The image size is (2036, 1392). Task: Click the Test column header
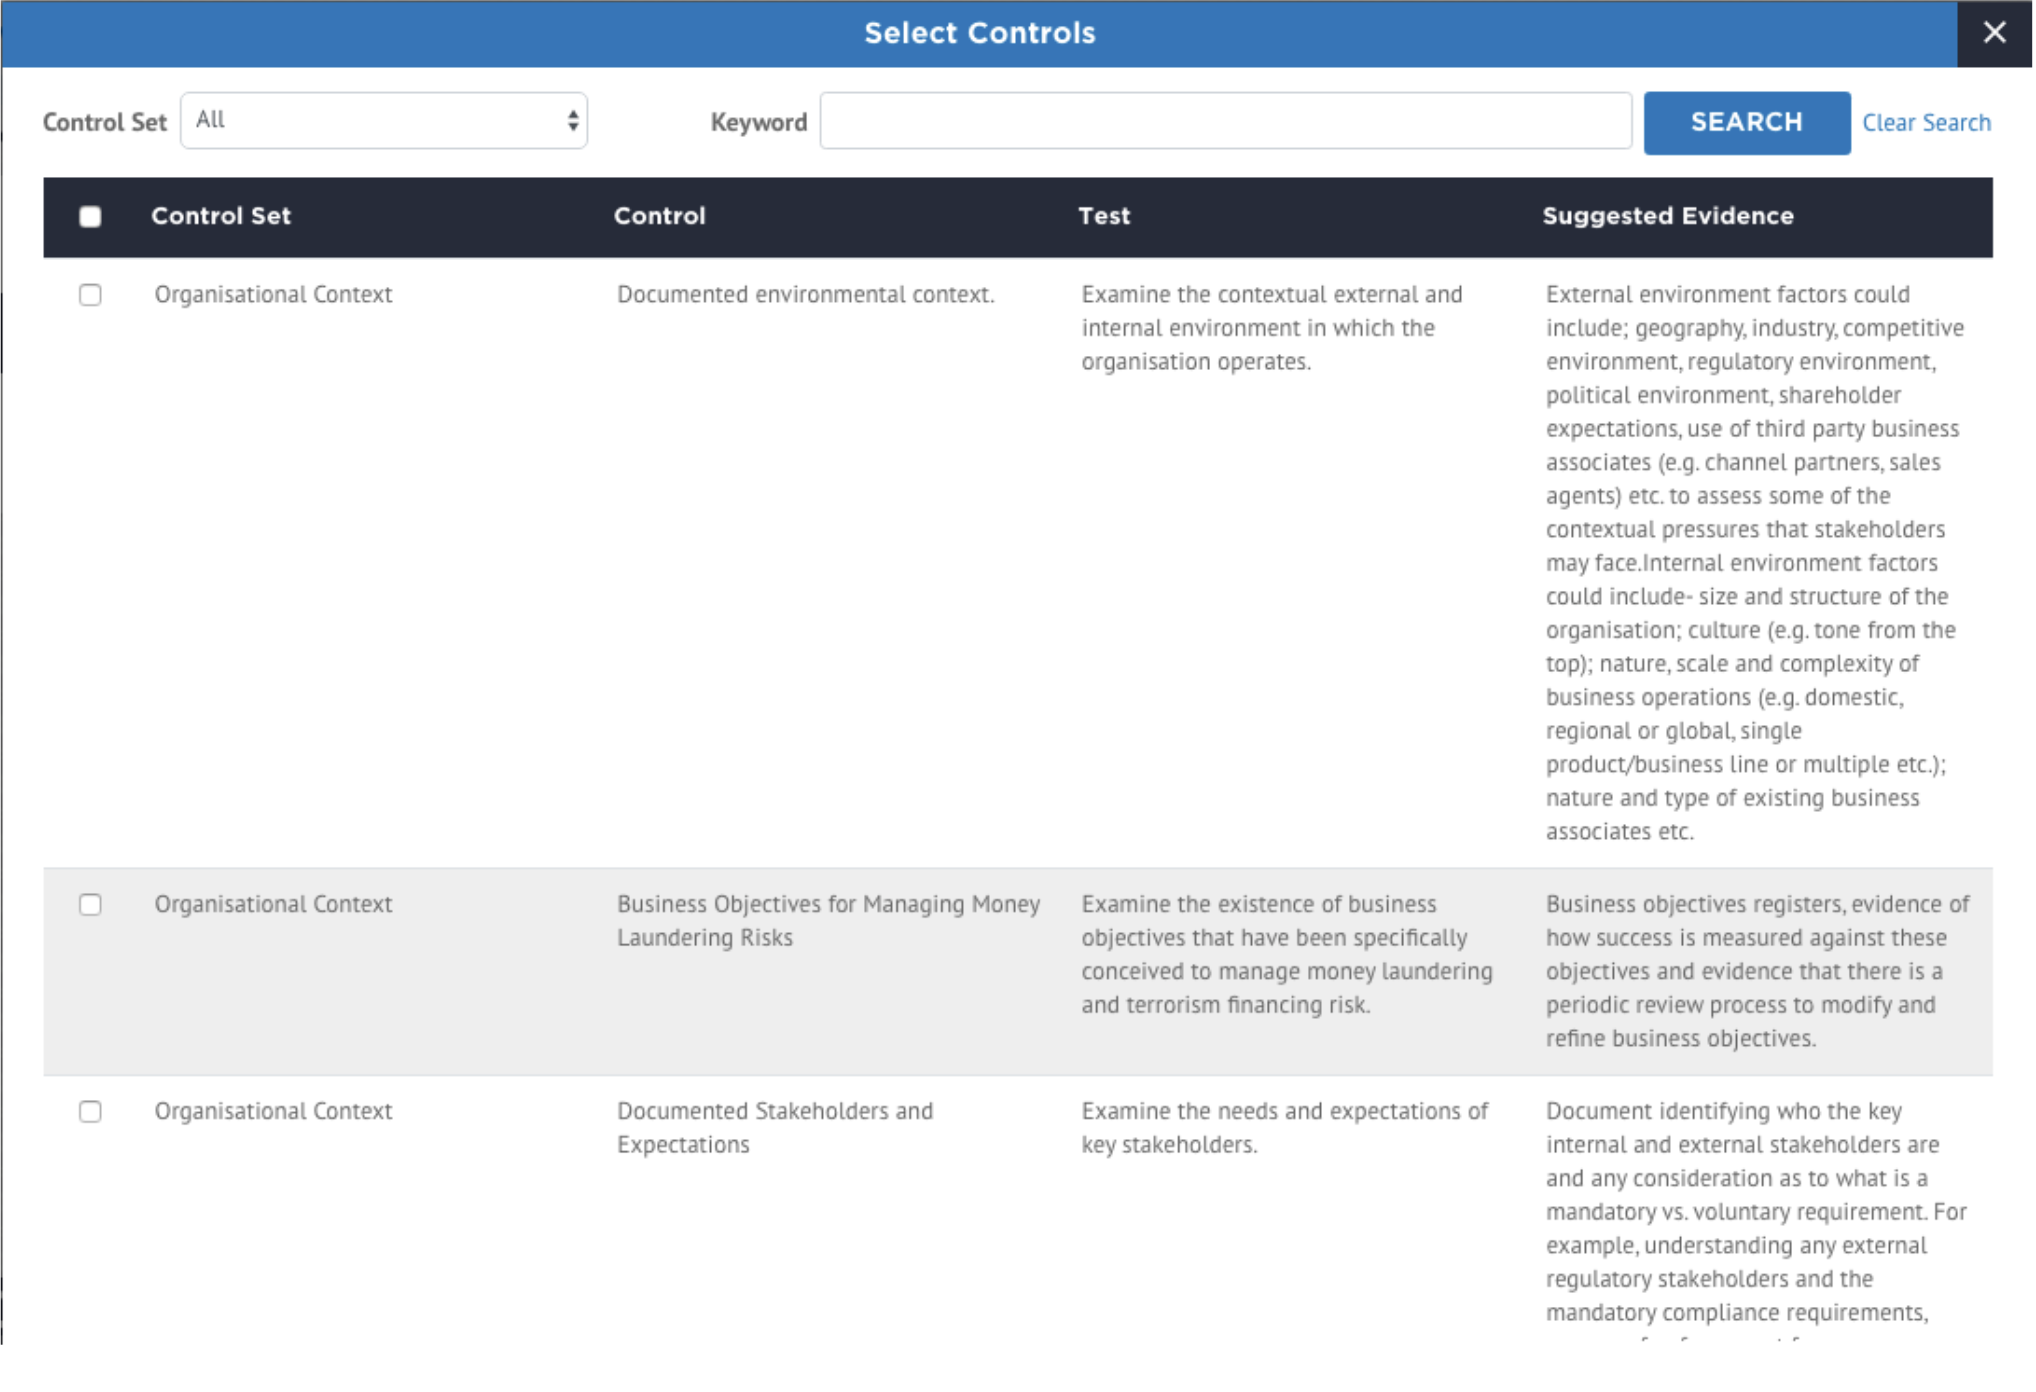1103,216
